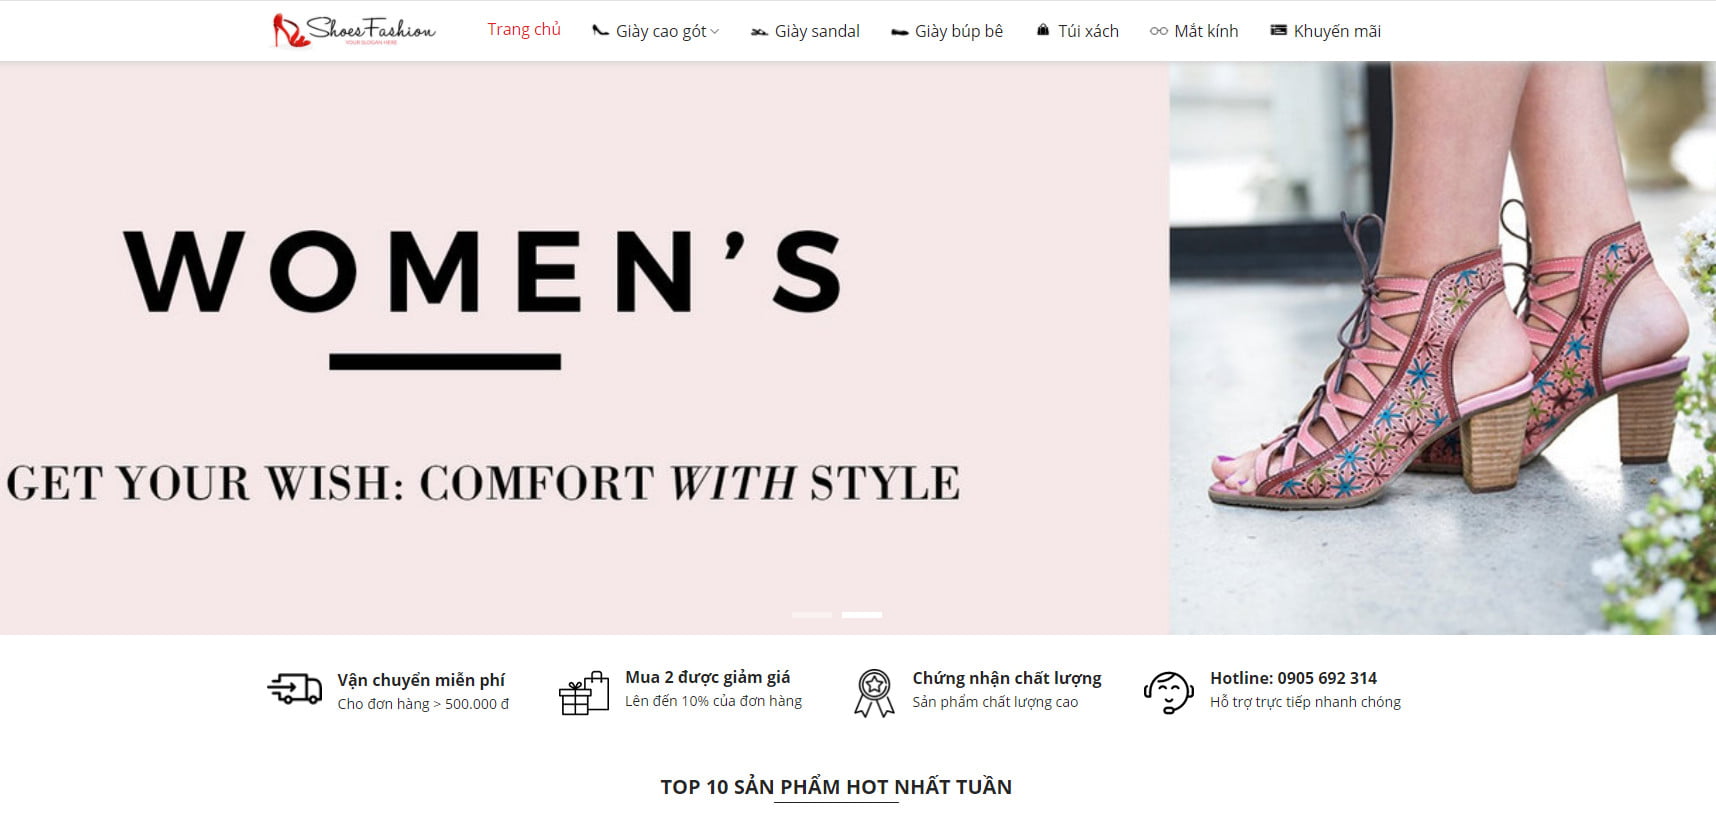Click the promotion icon beside Khuyến mãi
1716x826 pixels.
[x=1278, y=30]
